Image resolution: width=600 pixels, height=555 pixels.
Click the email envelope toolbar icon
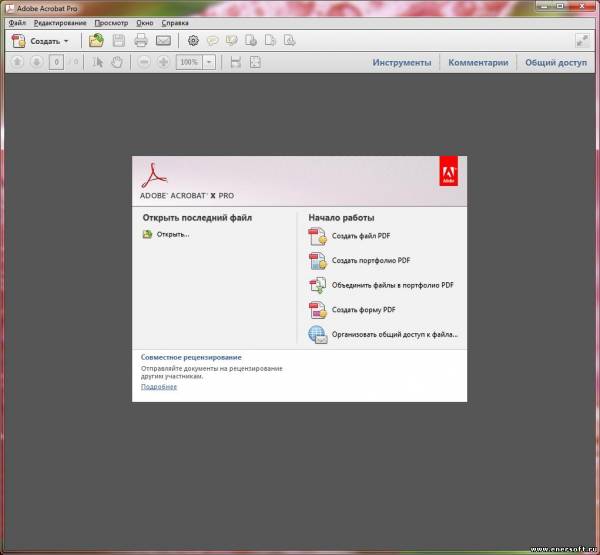click(163, 41)
